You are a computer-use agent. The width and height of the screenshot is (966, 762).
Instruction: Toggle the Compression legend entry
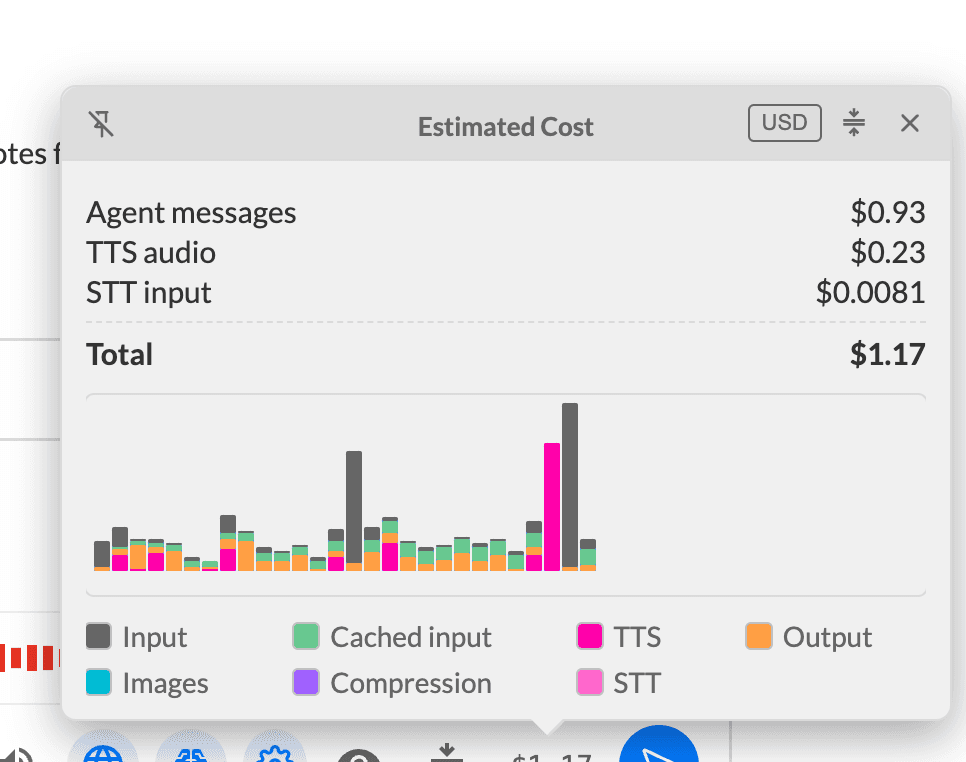[x=410, y=683]
